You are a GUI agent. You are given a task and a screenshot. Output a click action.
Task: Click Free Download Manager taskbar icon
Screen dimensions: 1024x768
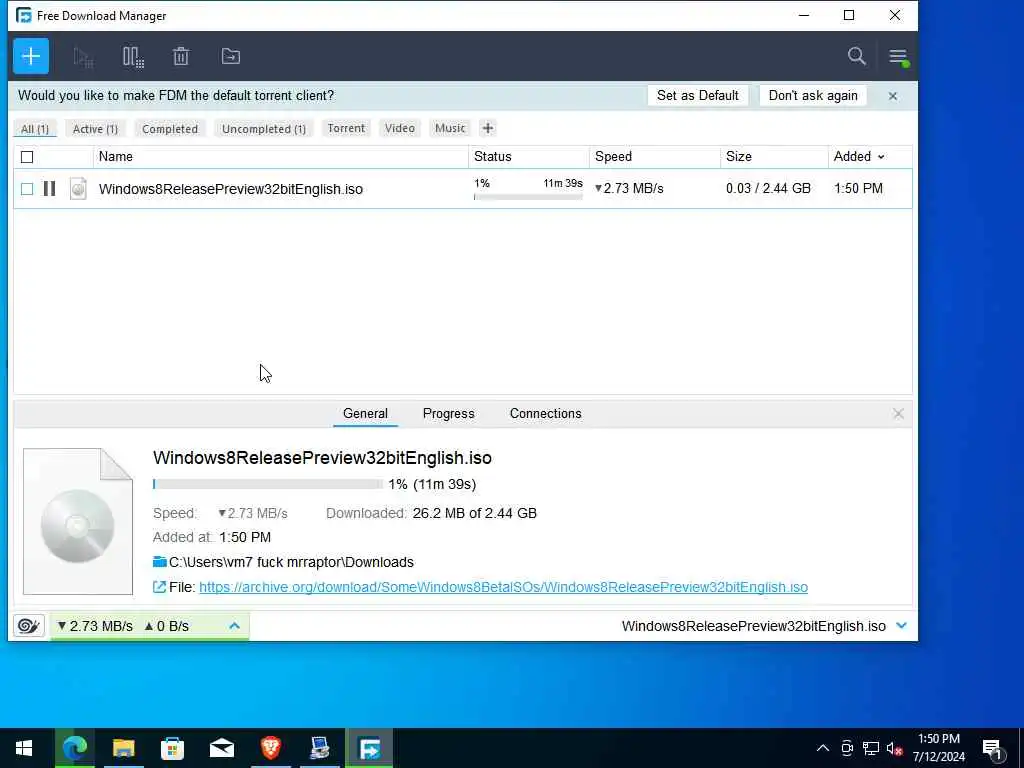(369, 748)
